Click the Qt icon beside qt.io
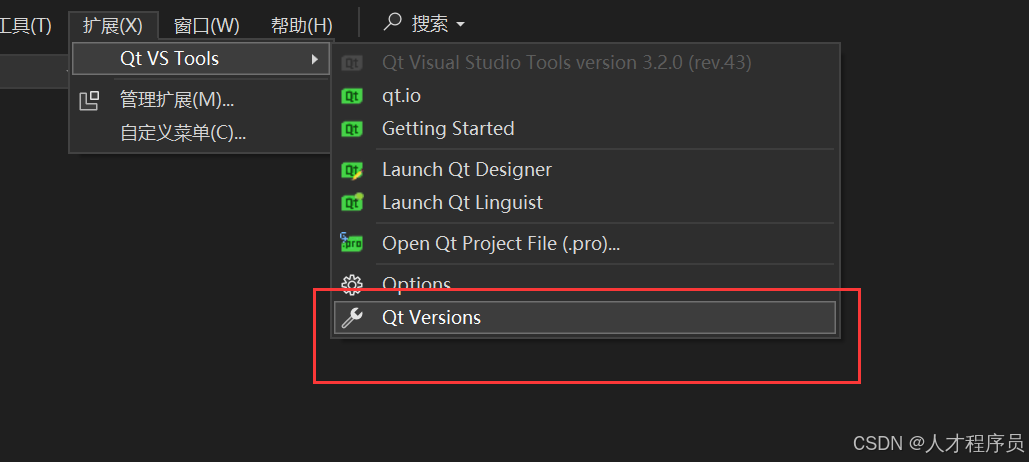Screen dimensions: 1029x462 (x=352, y=96)
